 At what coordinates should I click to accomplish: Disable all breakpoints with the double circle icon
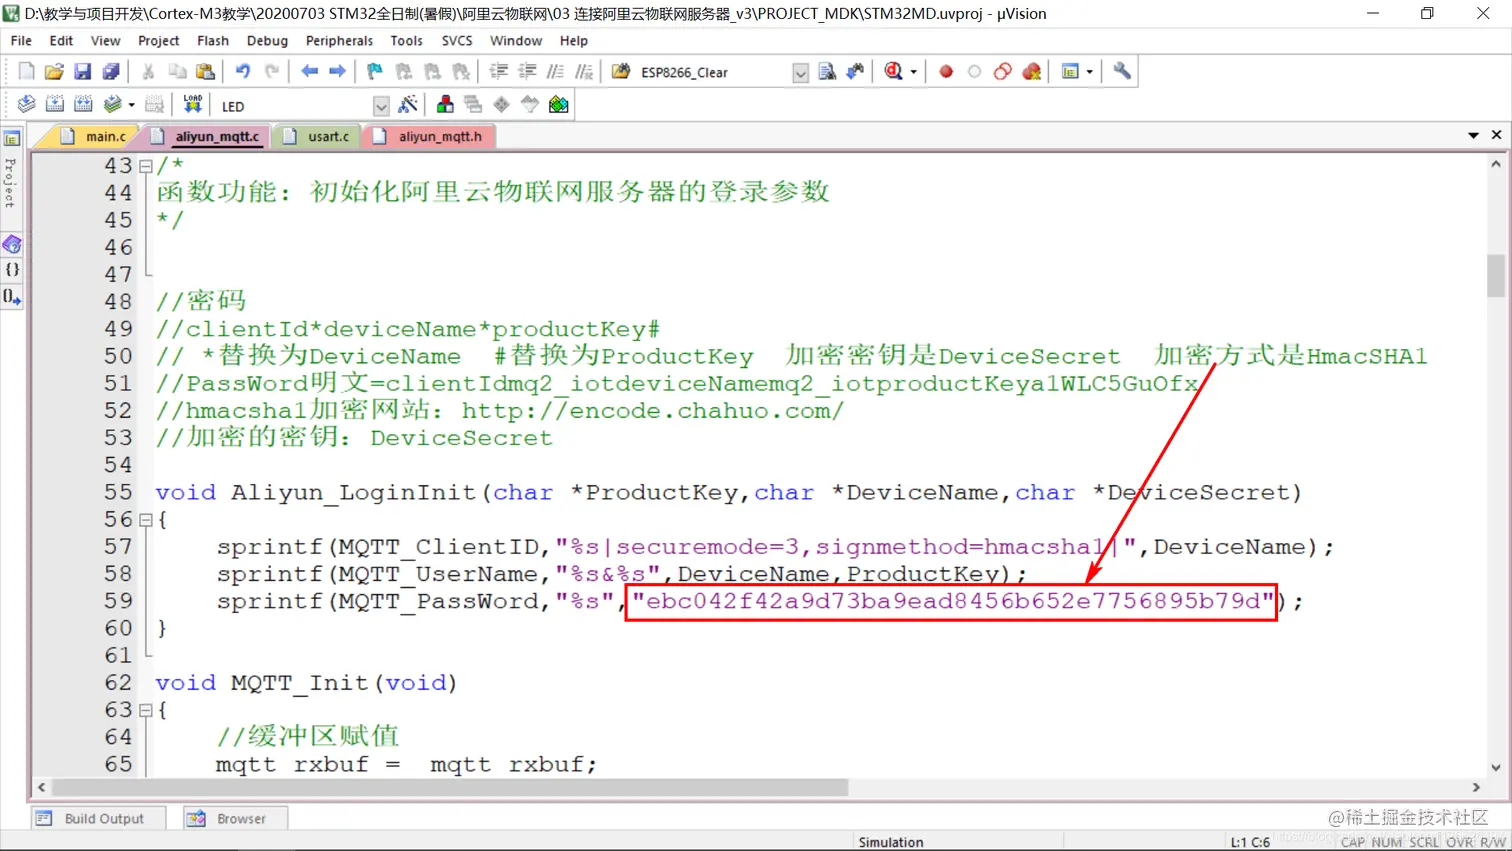point(1002,72)
